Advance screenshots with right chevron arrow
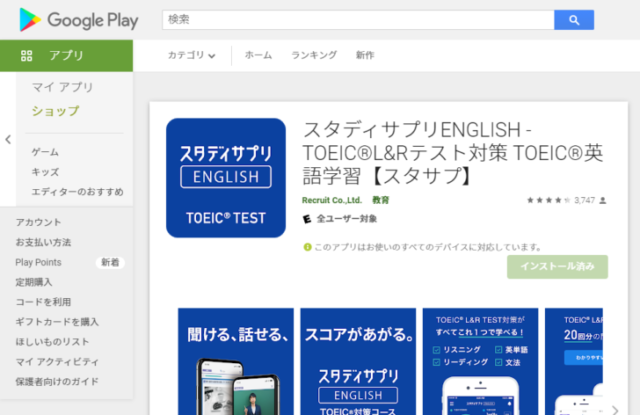640x415 pixels. 615,409
